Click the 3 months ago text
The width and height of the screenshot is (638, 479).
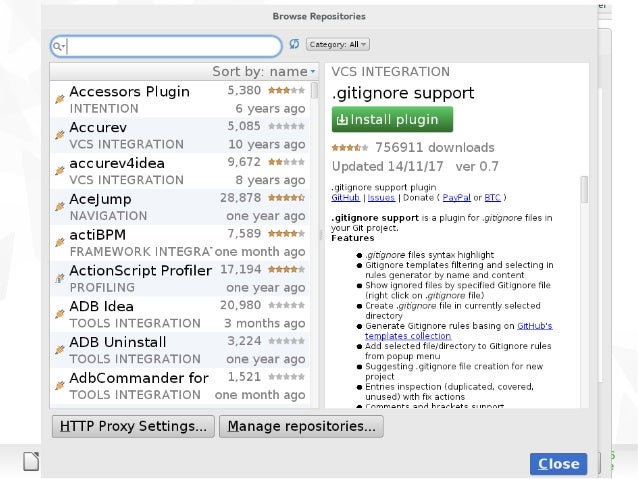264,323
